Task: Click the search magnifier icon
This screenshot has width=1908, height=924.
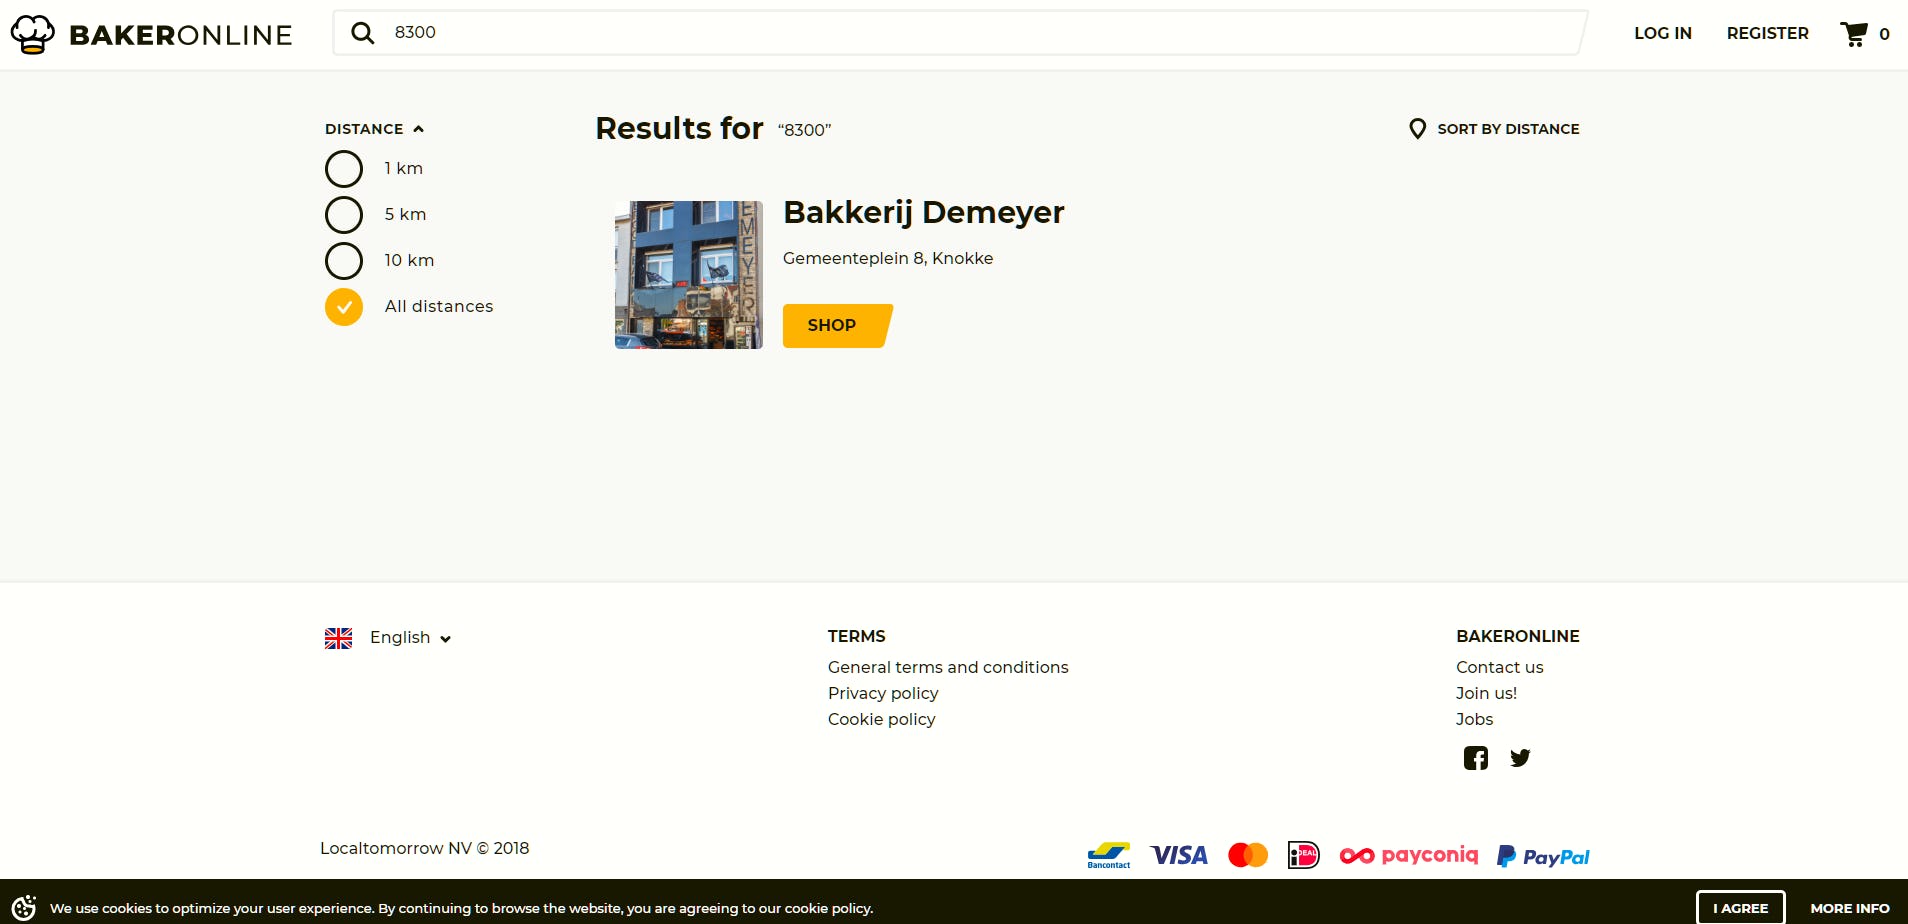Action: point(362,33)
